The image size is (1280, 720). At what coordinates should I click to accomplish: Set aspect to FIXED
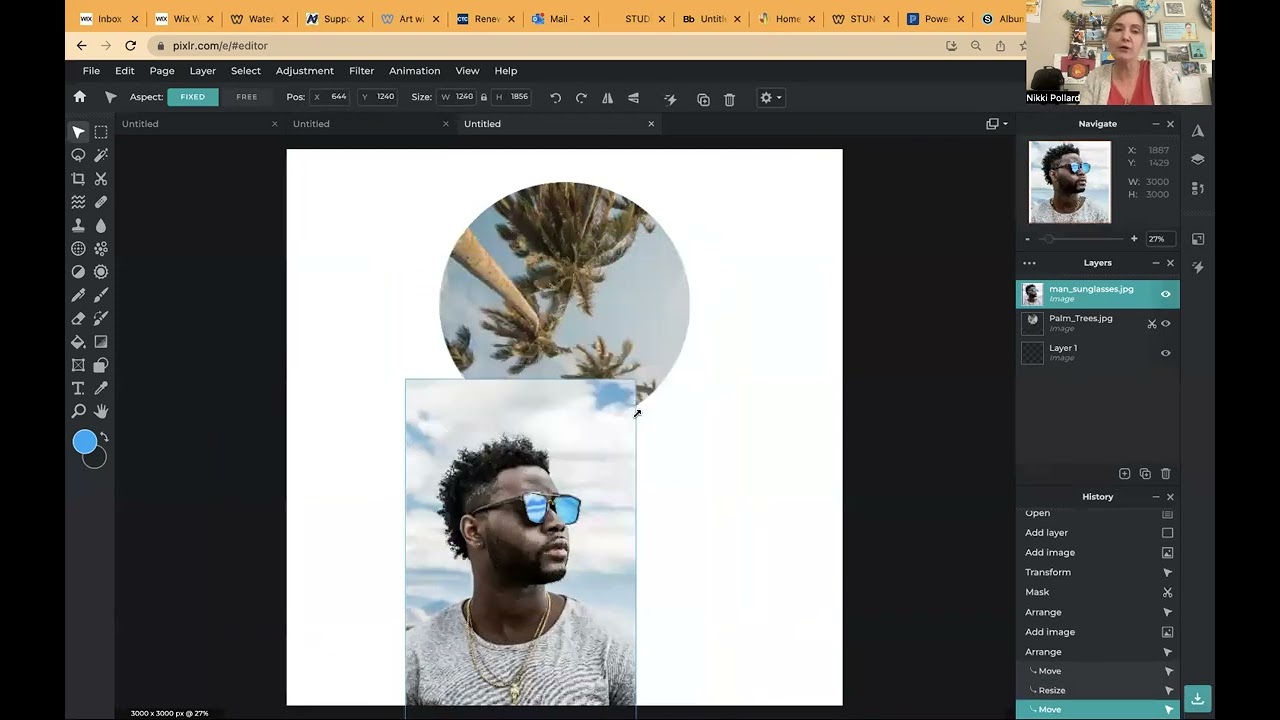[193, 97]
